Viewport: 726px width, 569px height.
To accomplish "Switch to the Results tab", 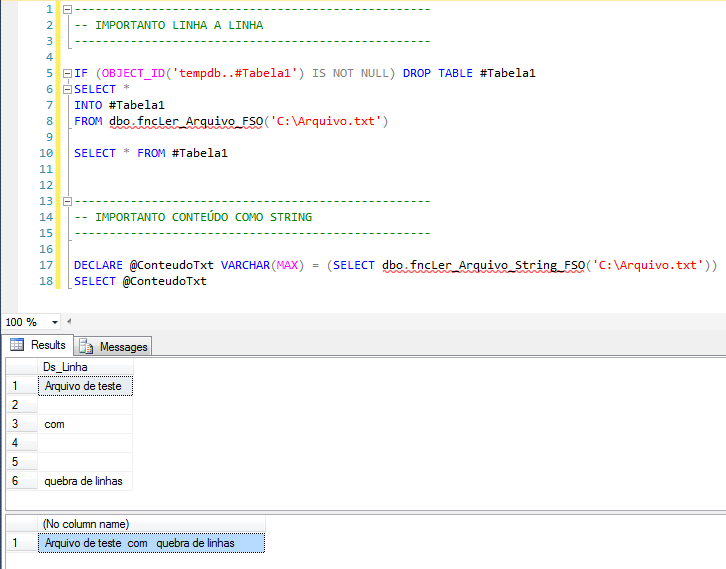I will tap(37, 345).
